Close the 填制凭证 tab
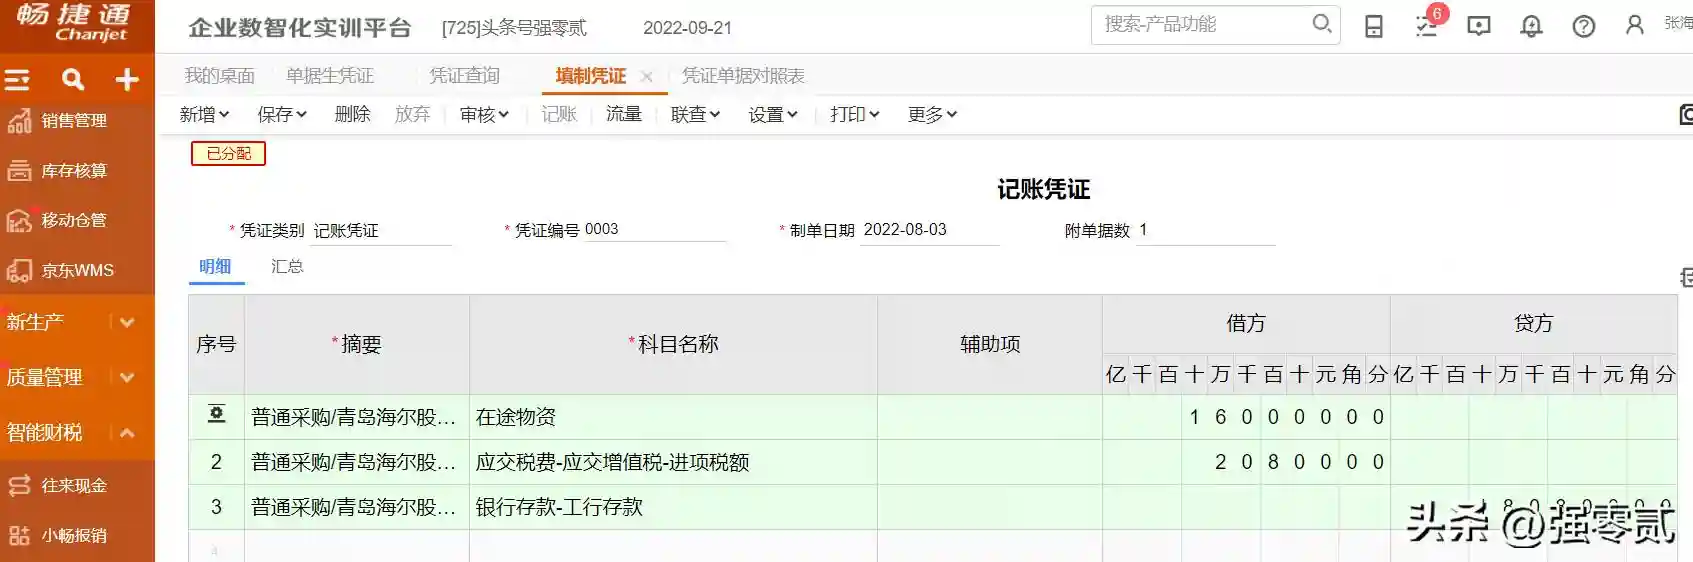This screenshot has height=562, width=1693. pos(647,77)
